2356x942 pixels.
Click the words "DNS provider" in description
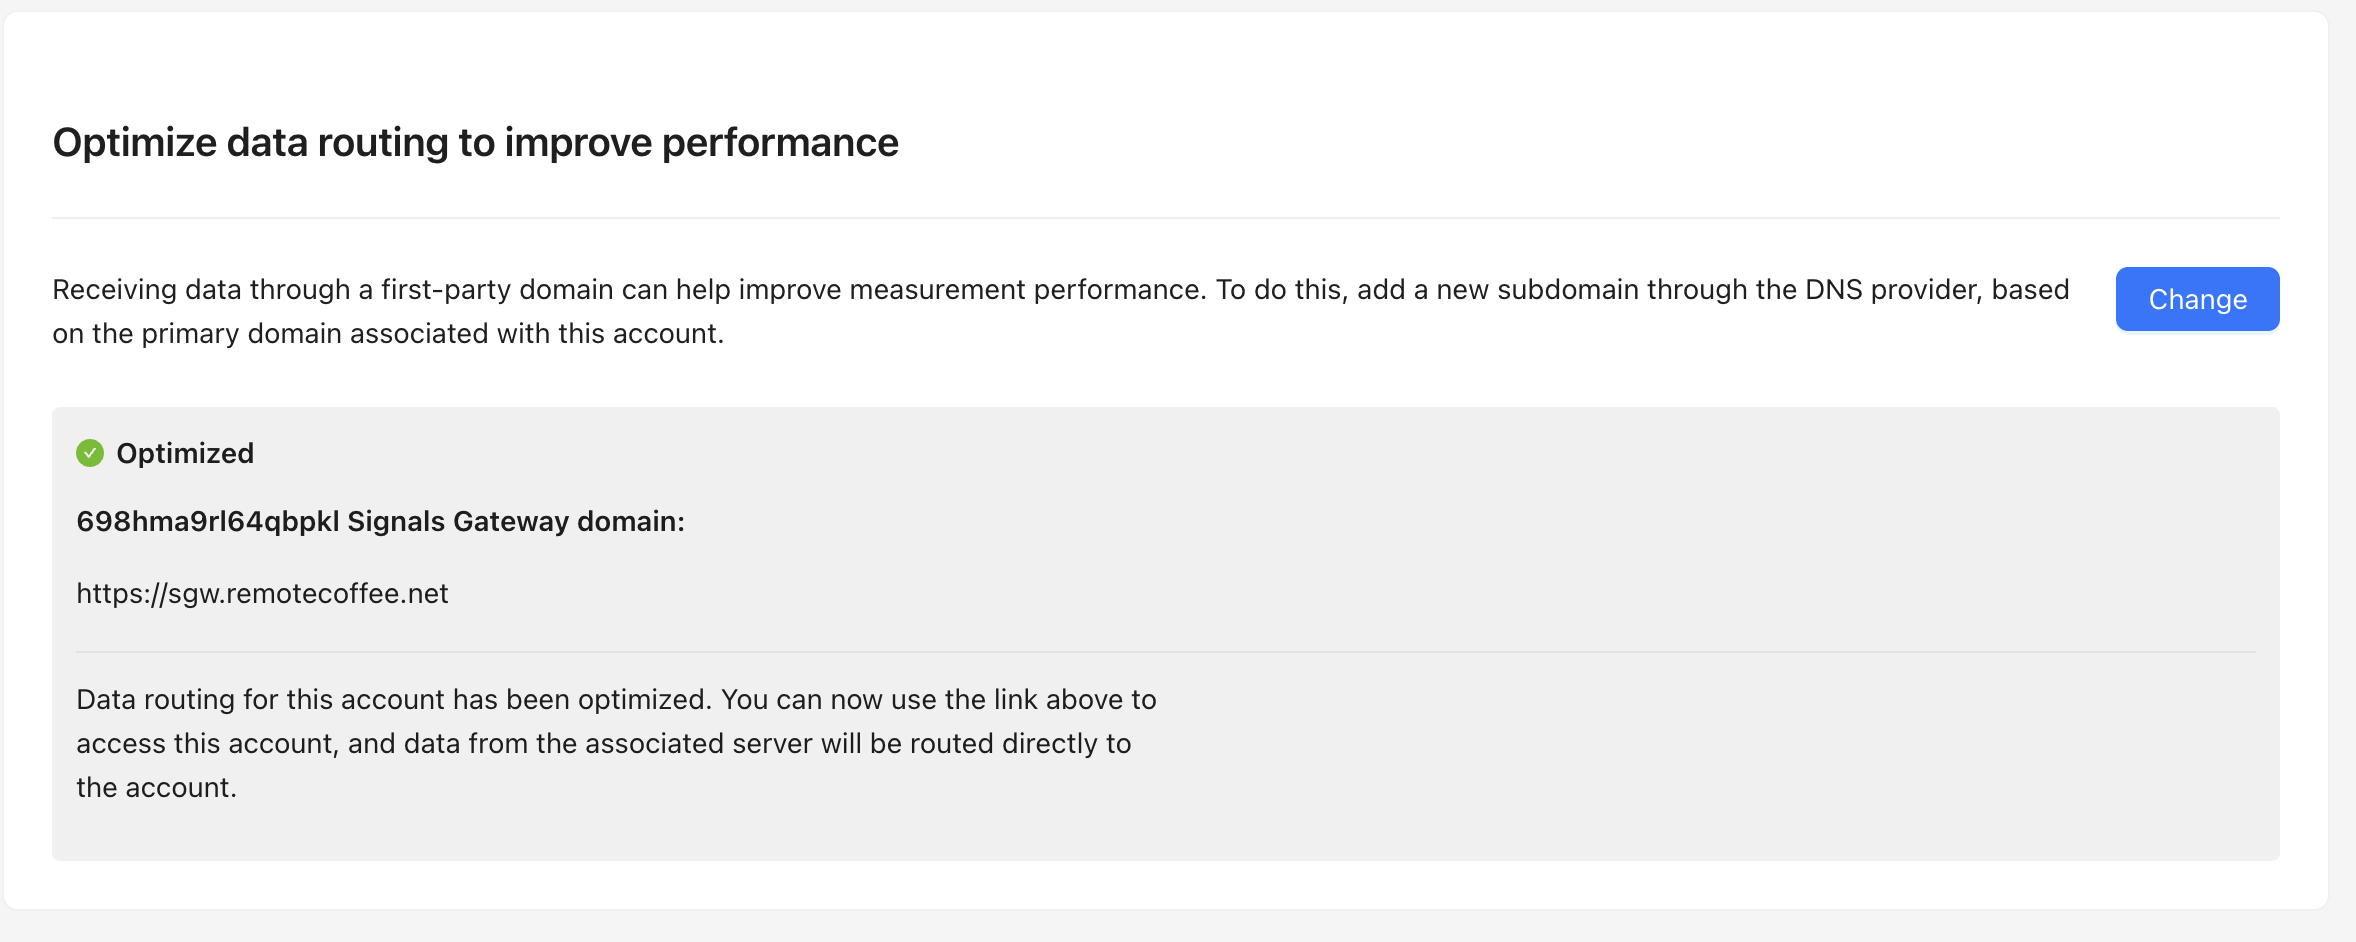(x=1892, y=290)
